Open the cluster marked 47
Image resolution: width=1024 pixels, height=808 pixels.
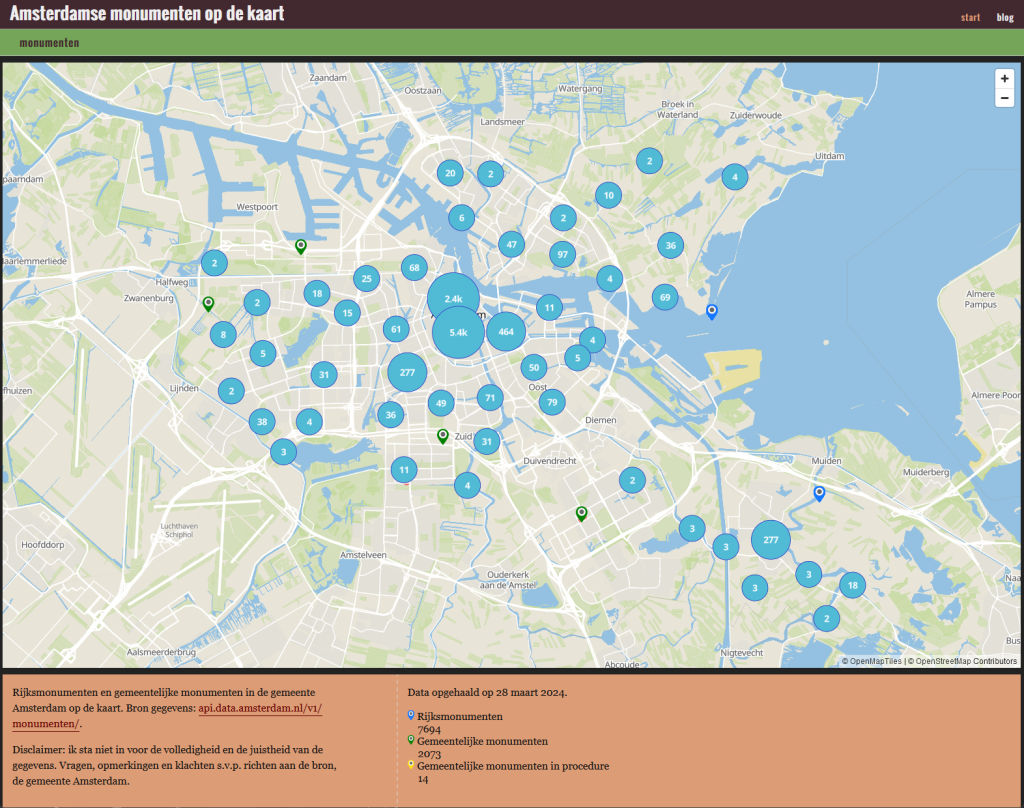tap(511, 245)
